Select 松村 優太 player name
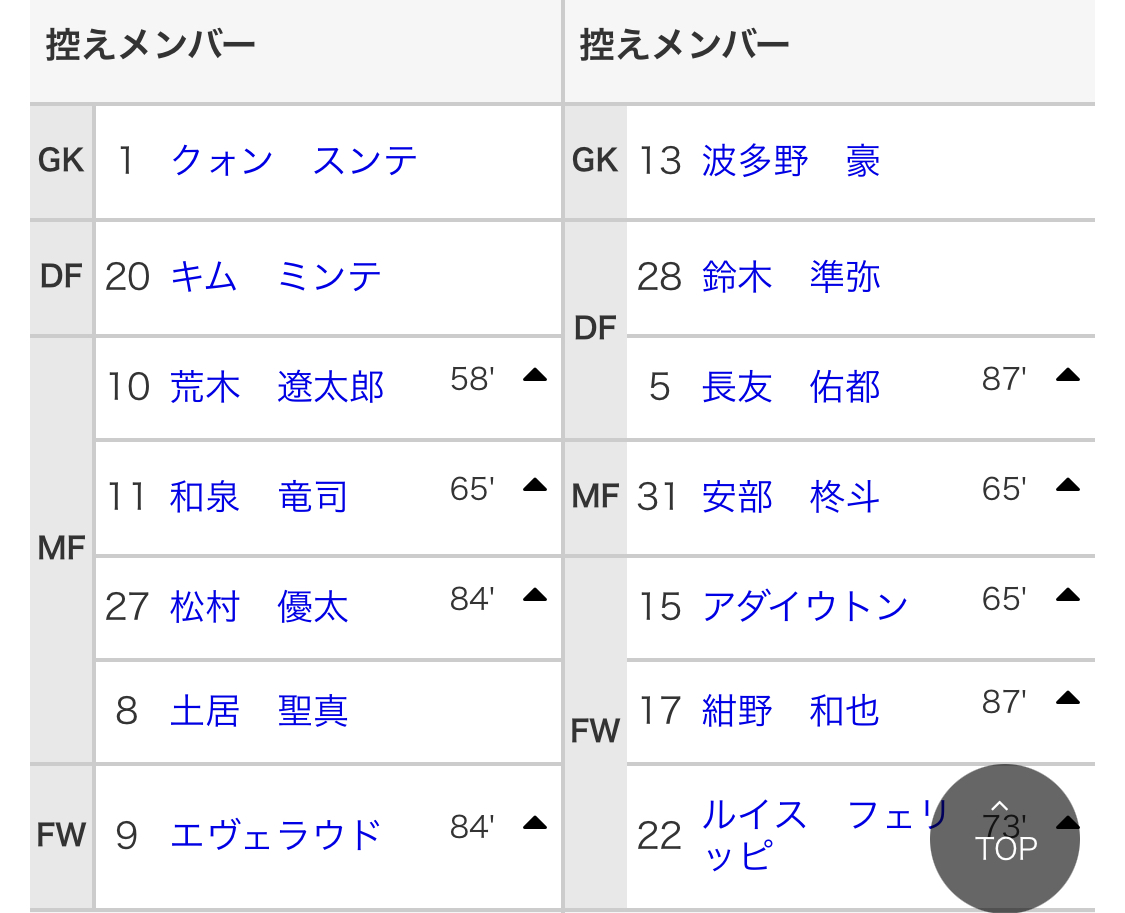The image size is (1125, 913). pyautogui.click(x=259, y=607)
